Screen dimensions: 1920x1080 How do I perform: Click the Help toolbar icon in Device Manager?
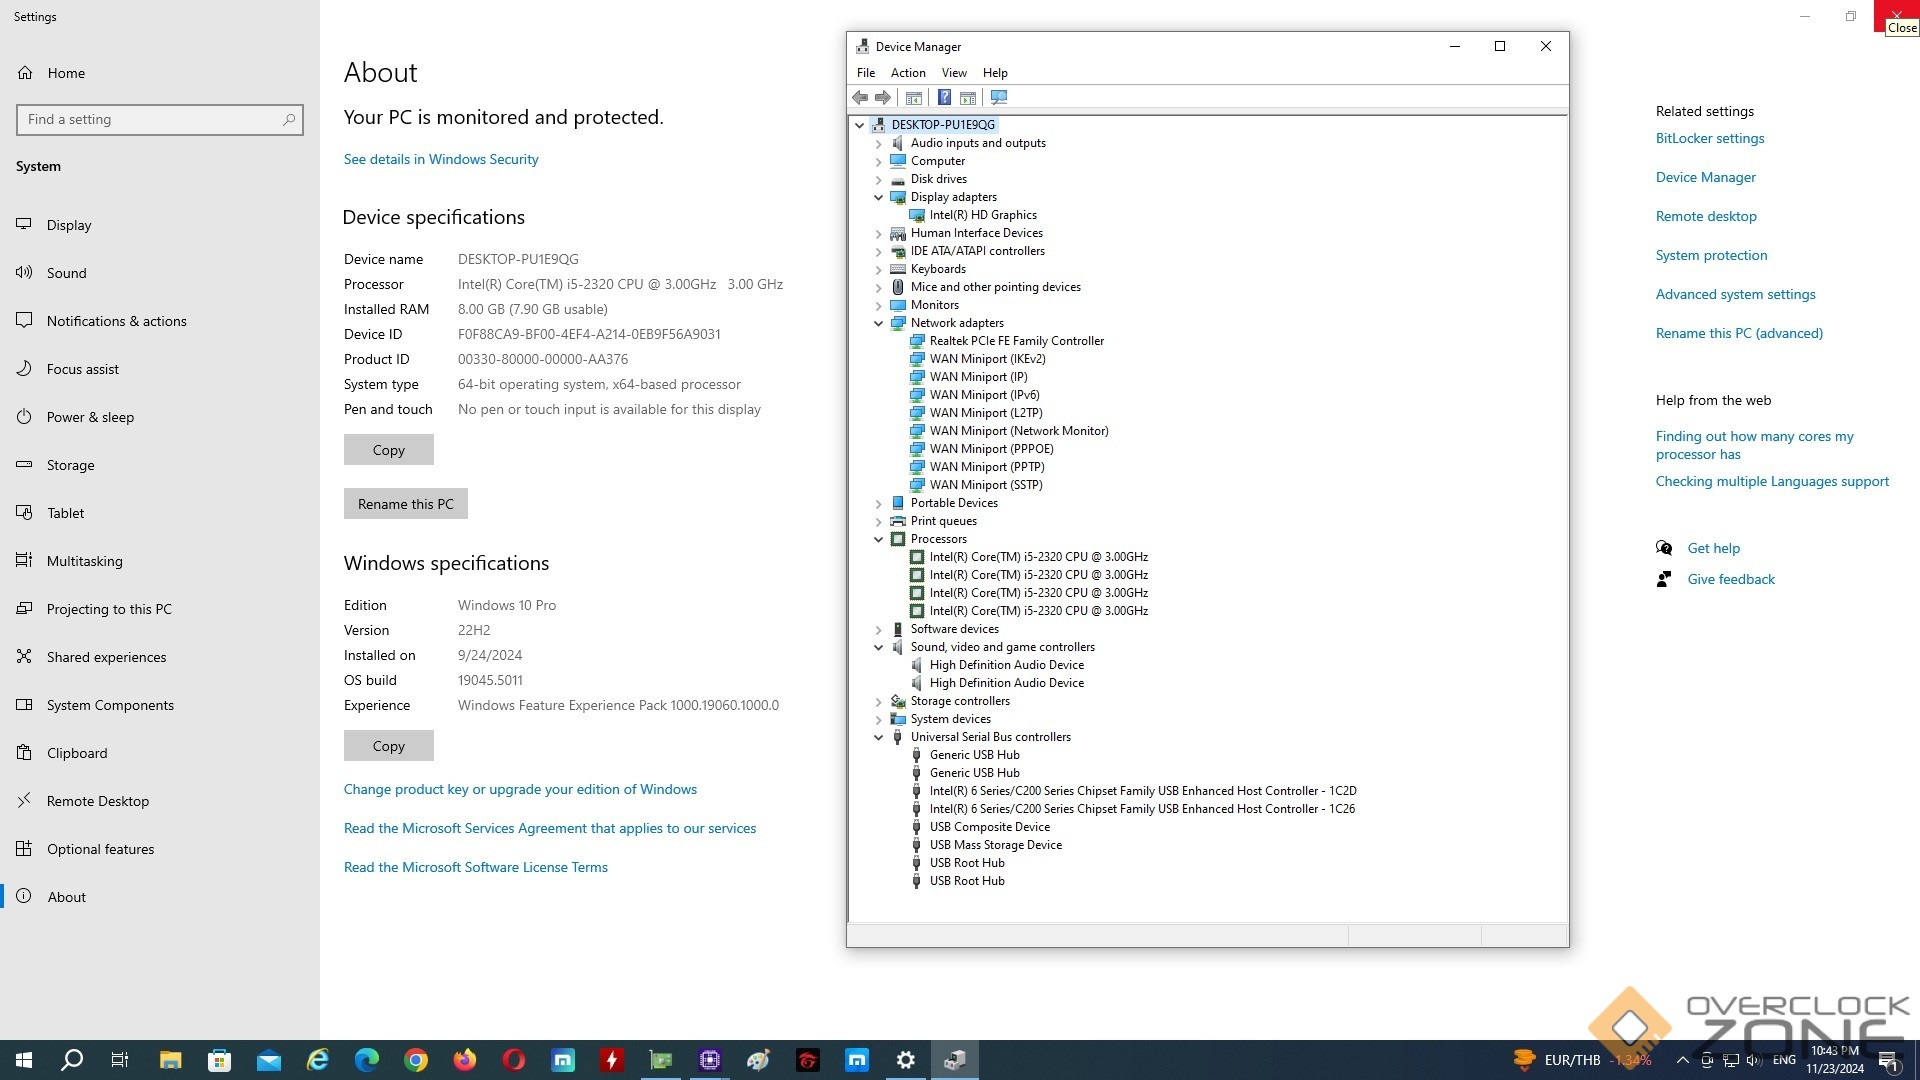click(943, 97)
